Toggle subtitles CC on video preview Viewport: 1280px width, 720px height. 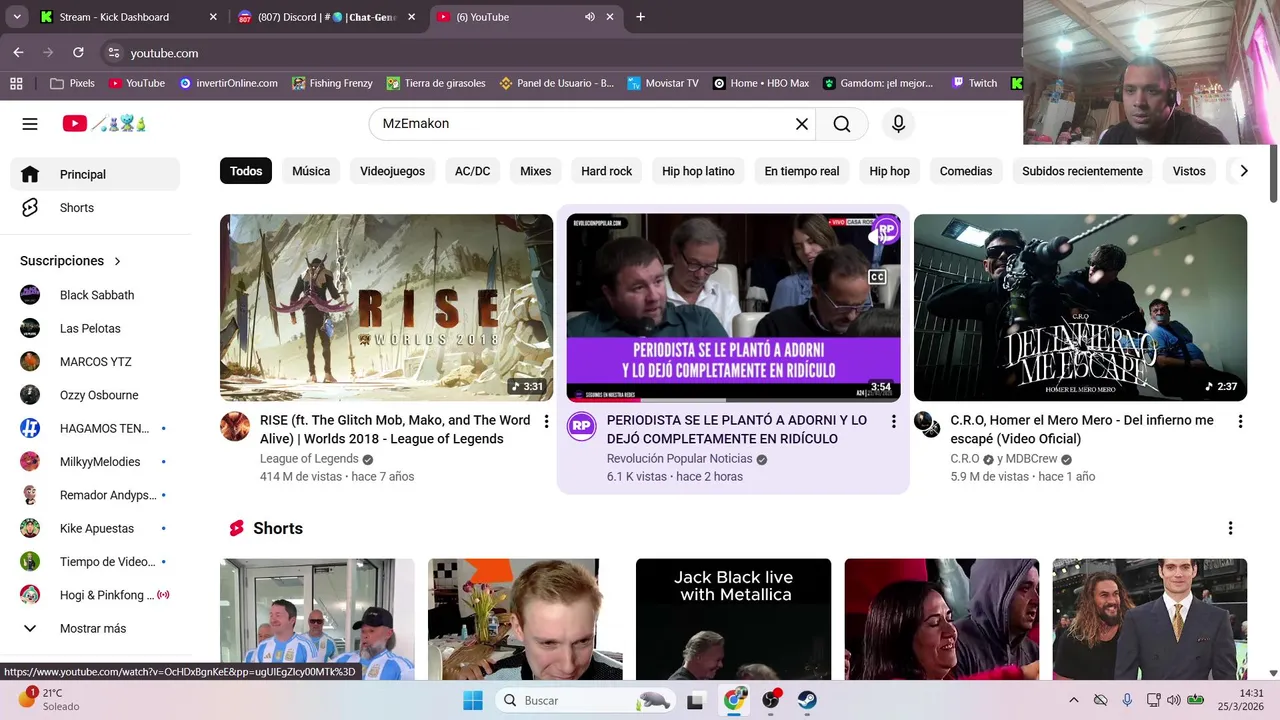tap(877, 277)
